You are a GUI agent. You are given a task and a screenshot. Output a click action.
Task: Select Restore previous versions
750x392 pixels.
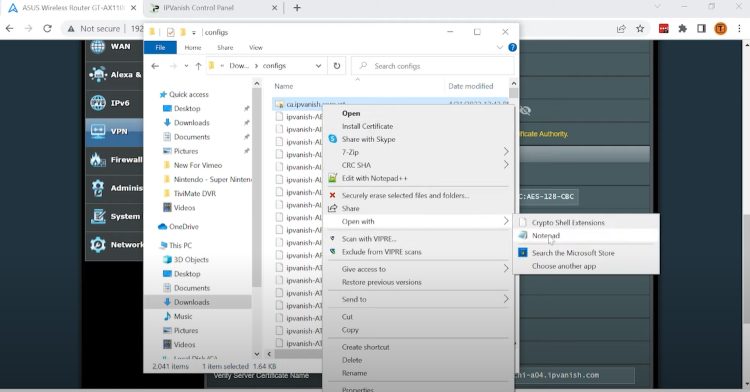[x=382, y=282]
